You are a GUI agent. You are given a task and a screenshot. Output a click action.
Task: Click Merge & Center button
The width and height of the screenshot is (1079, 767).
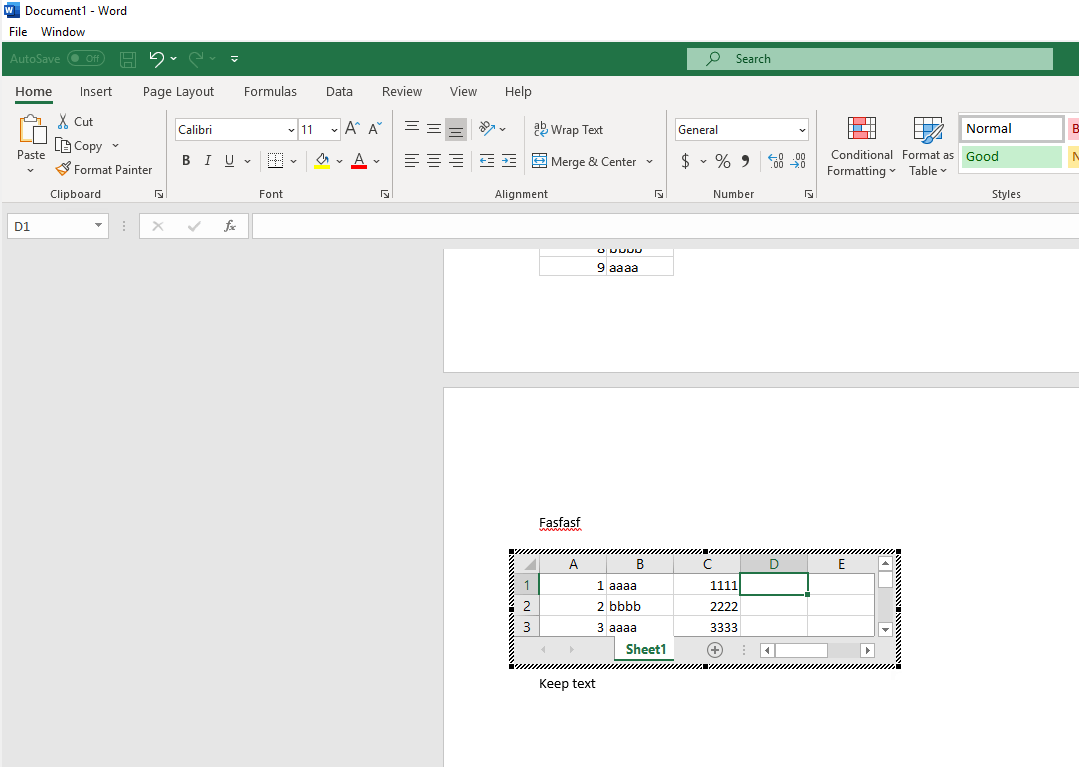[584, 162]
